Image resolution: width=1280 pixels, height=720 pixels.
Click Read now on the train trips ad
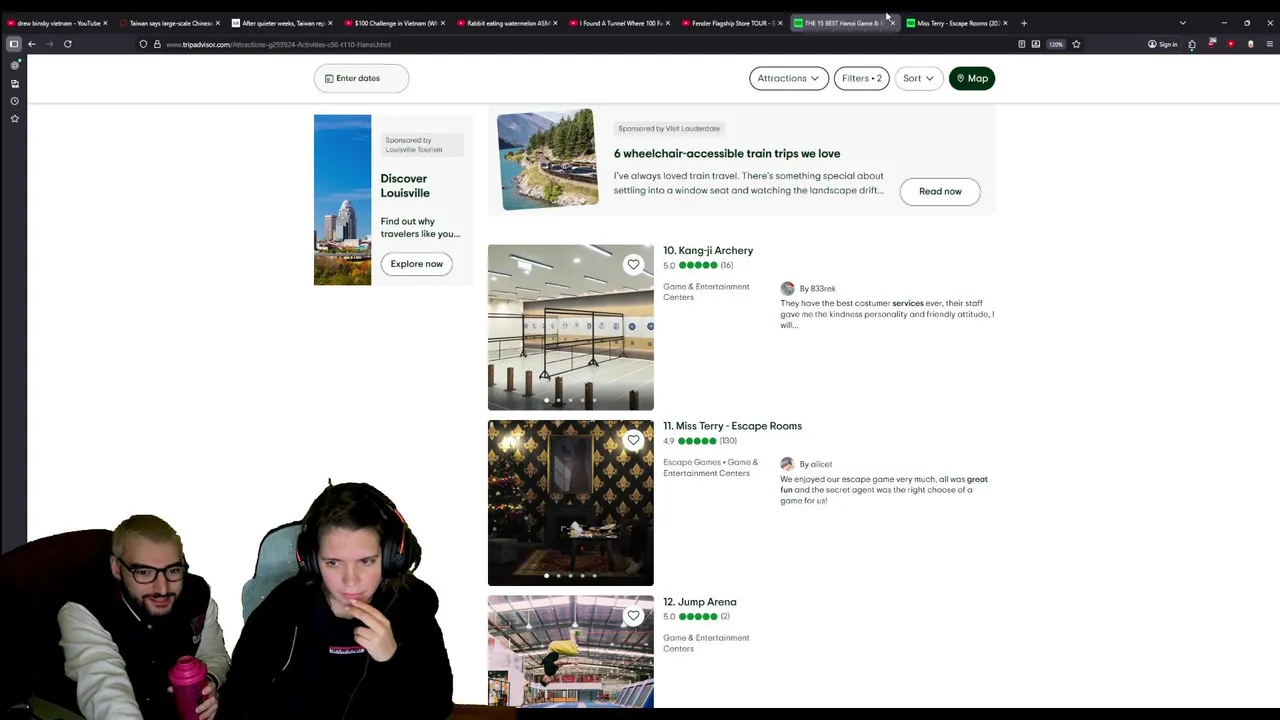940,191
